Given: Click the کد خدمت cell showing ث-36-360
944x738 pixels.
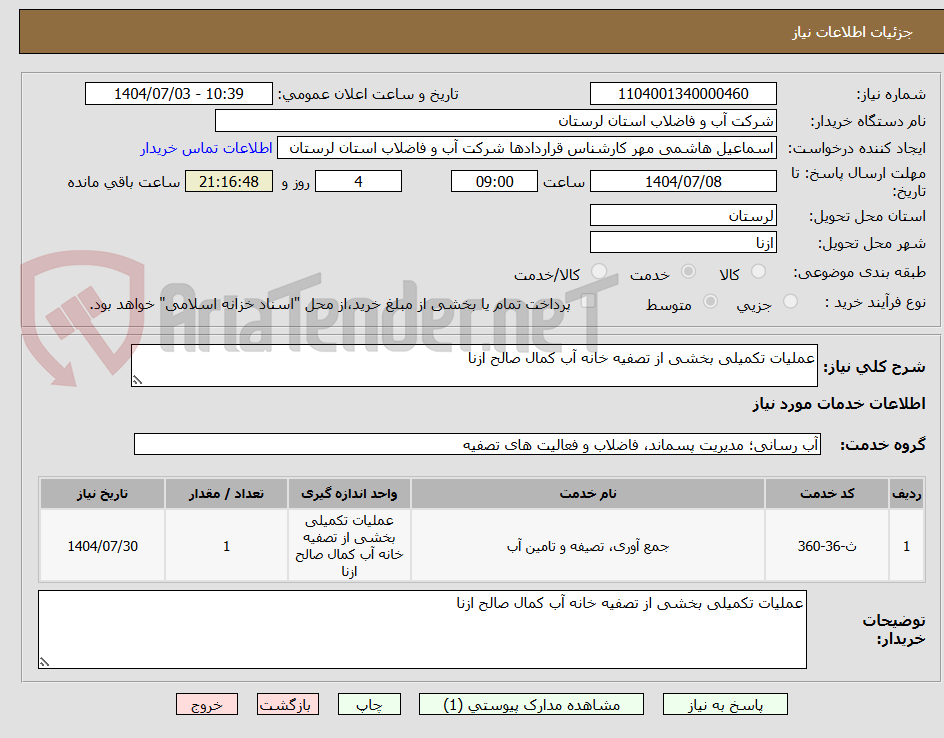Looking at the screenshot, I should pos(827,545).
